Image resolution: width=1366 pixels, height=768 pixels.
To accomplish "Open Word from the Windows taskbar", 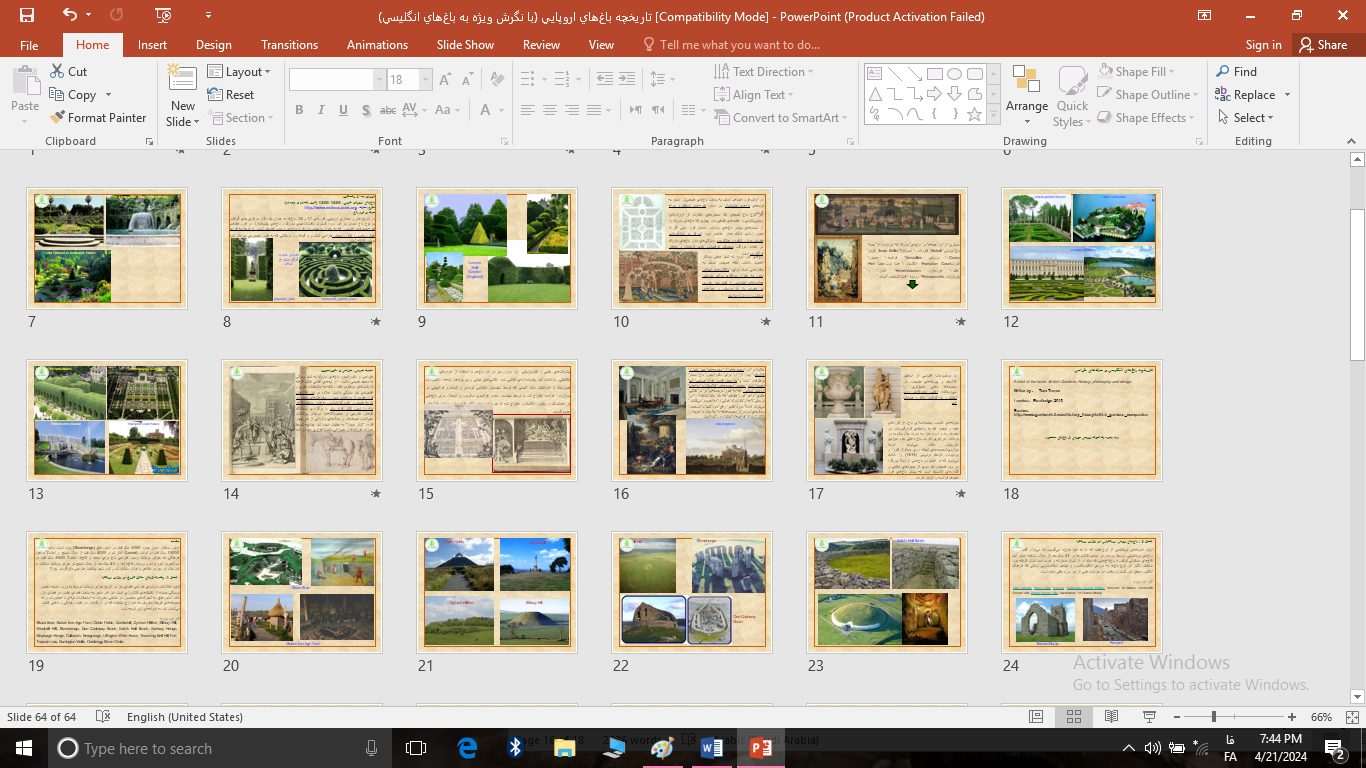I will click(x=712, y=748).
